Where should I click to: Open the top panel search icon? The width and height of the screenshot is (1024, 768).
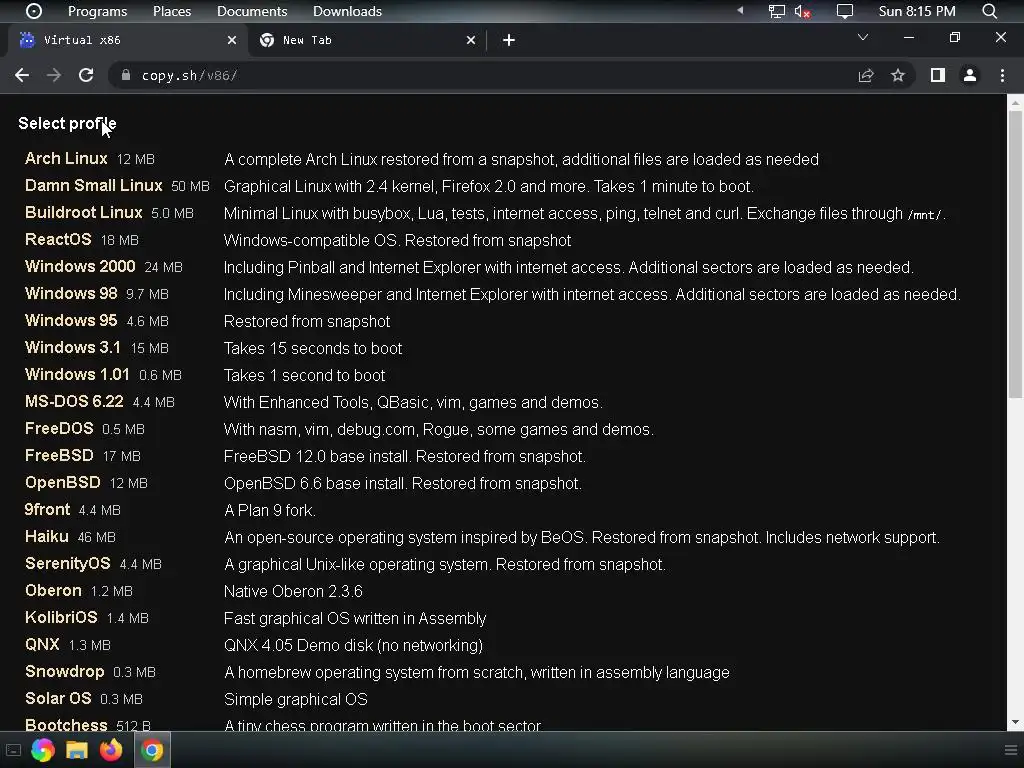coord(989,11)
